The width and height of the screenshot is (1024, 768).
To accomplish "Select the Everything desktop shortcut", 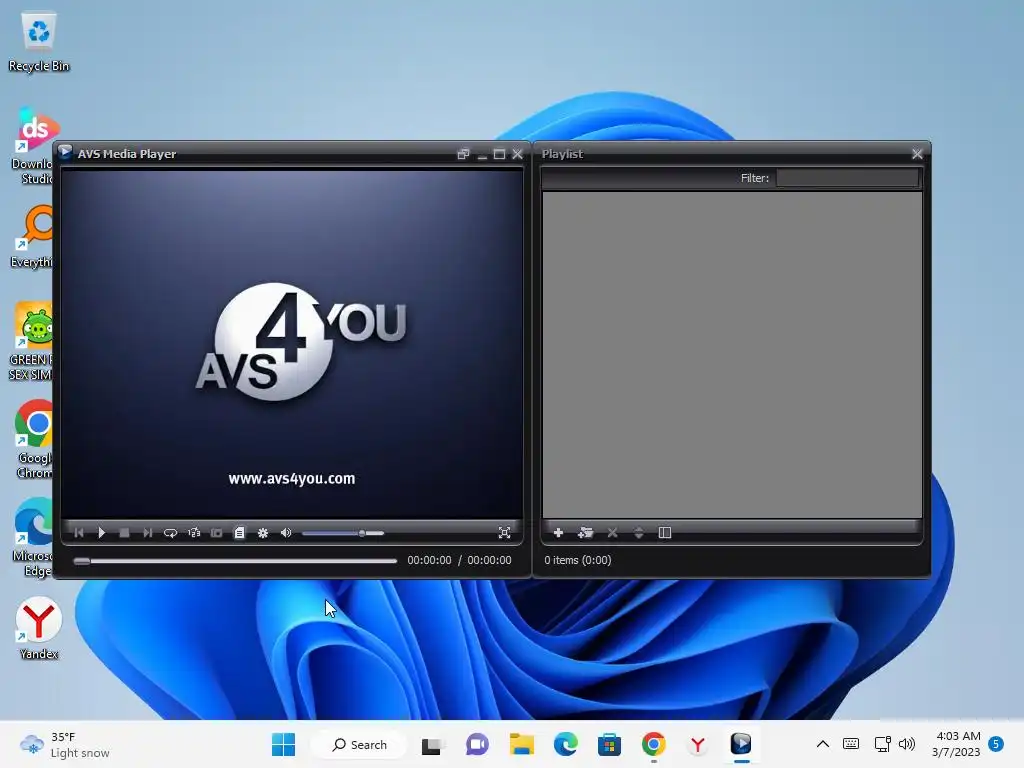I will click(33, 237).
